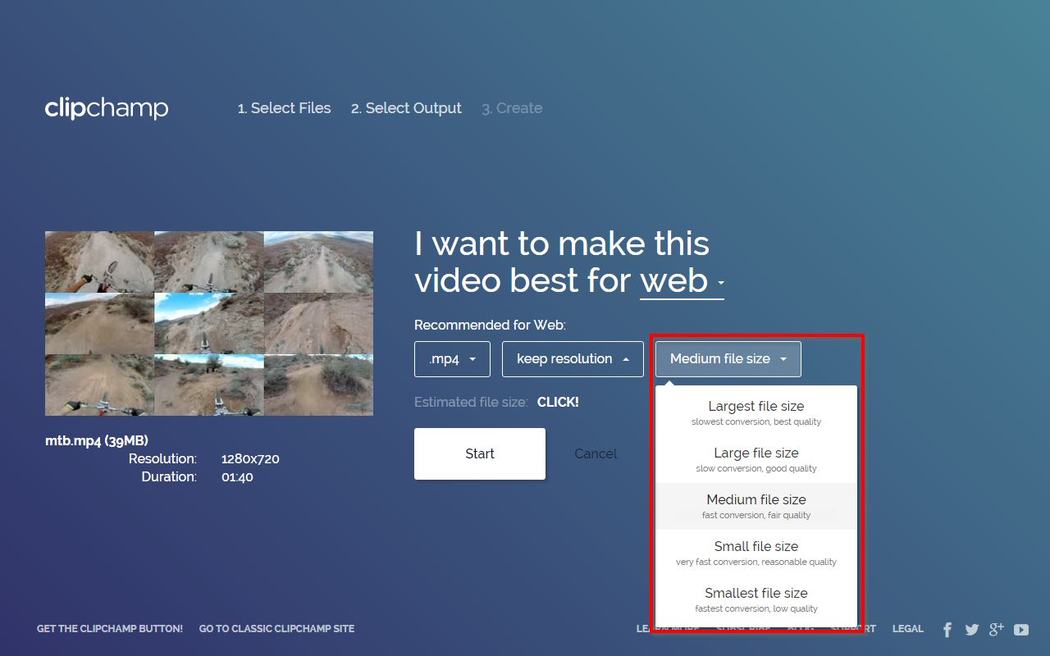Choose Smallest file size option

coord(756,599)
